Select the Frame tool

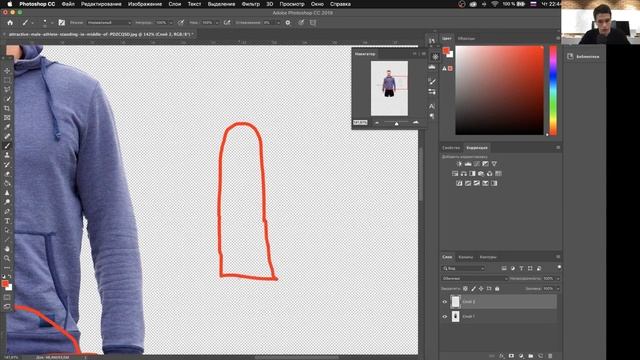click(7, 118)
